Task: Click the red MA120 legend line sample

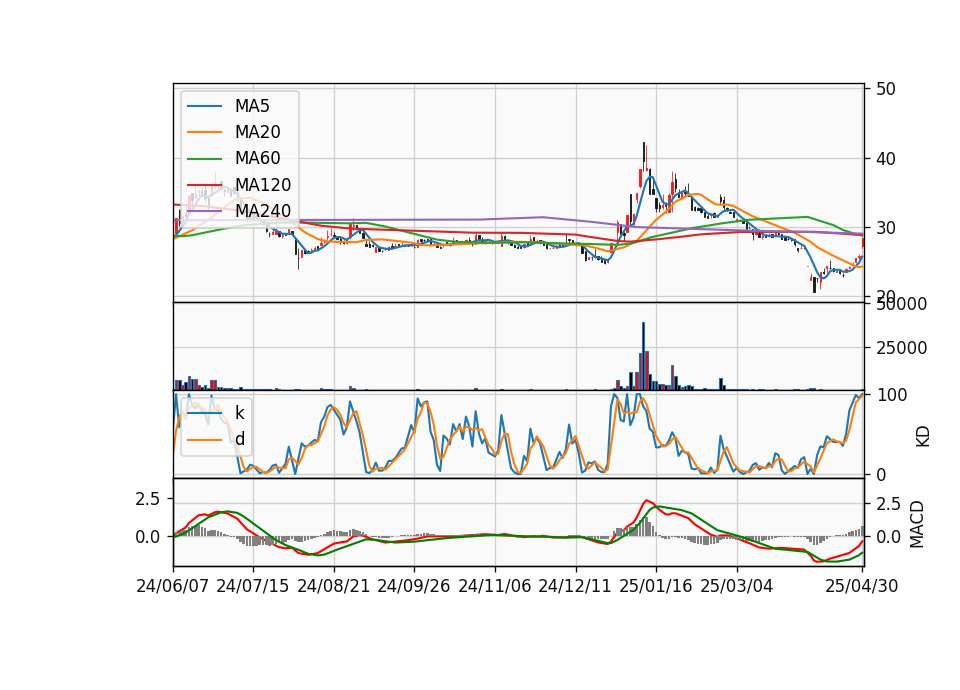Action: coord(205,185)
